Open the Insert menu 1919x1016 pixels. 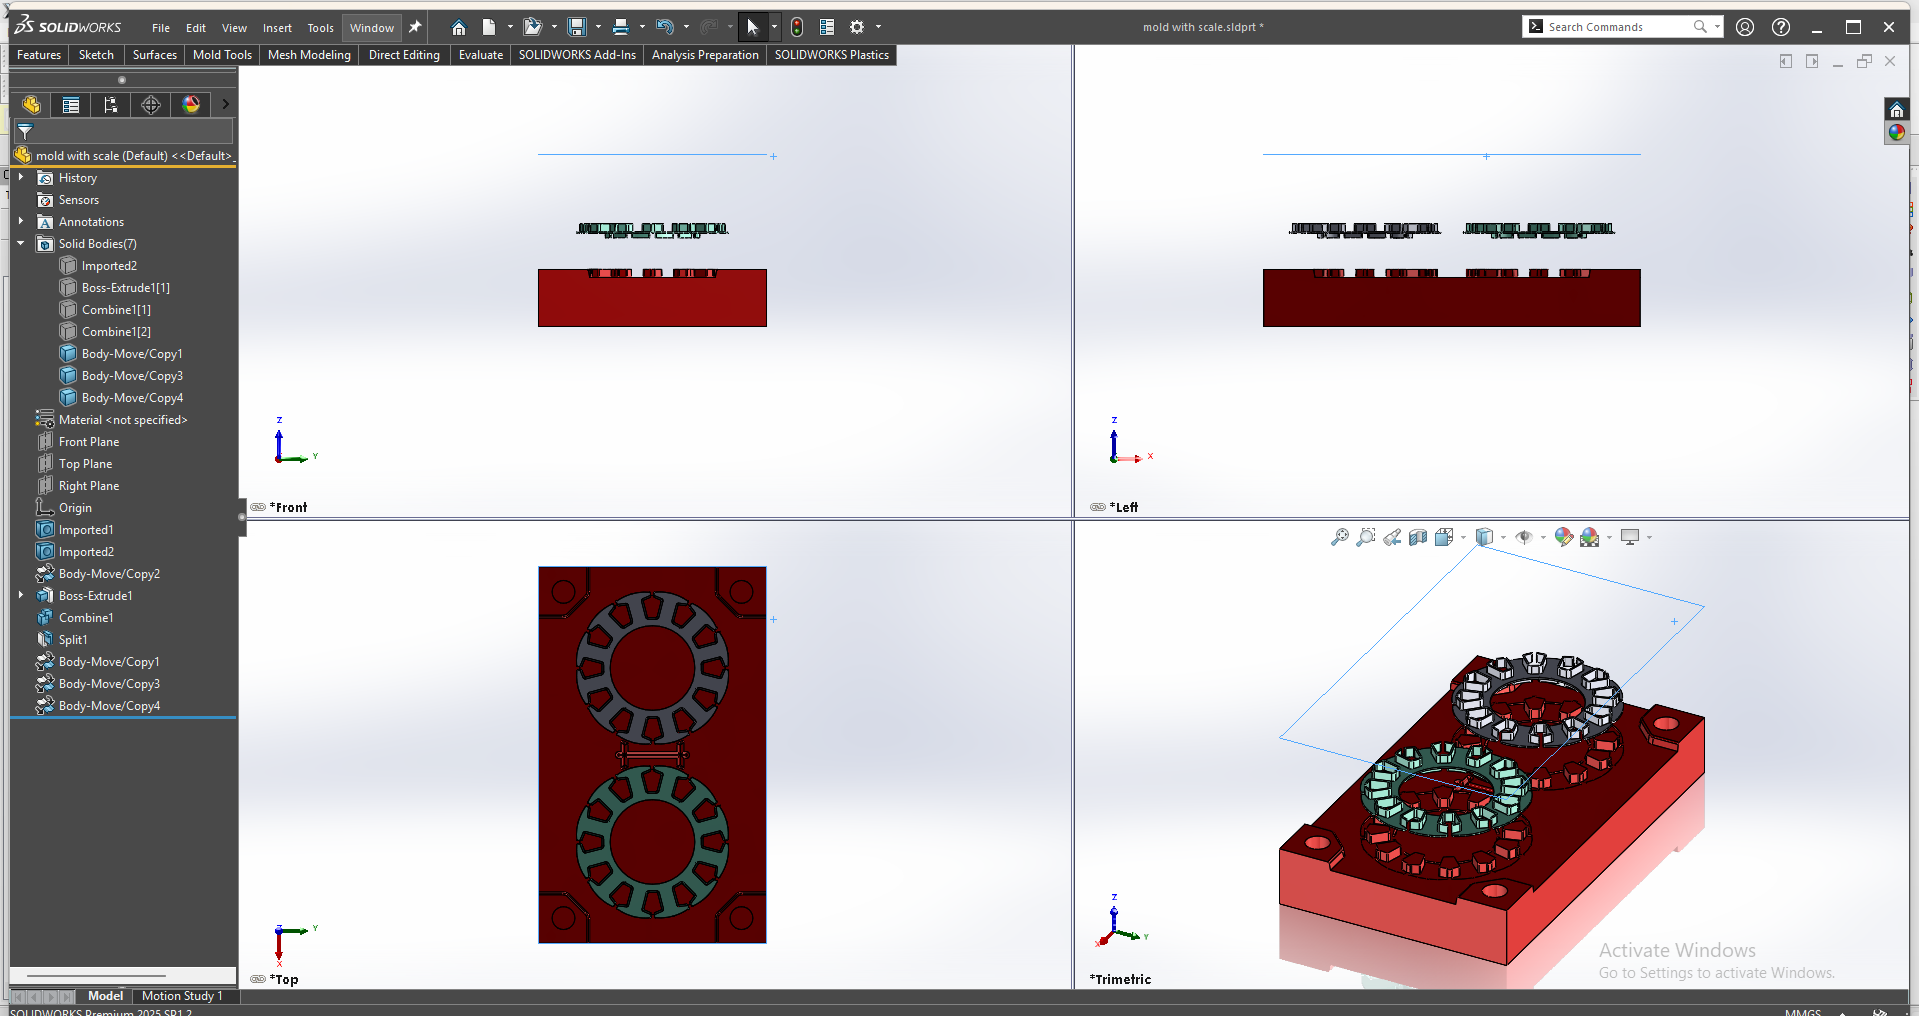click(277, 28)
